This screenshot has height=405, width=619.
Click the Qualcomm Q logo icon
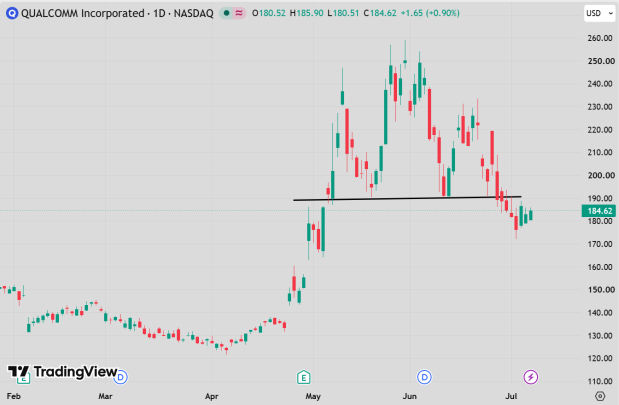12,13
